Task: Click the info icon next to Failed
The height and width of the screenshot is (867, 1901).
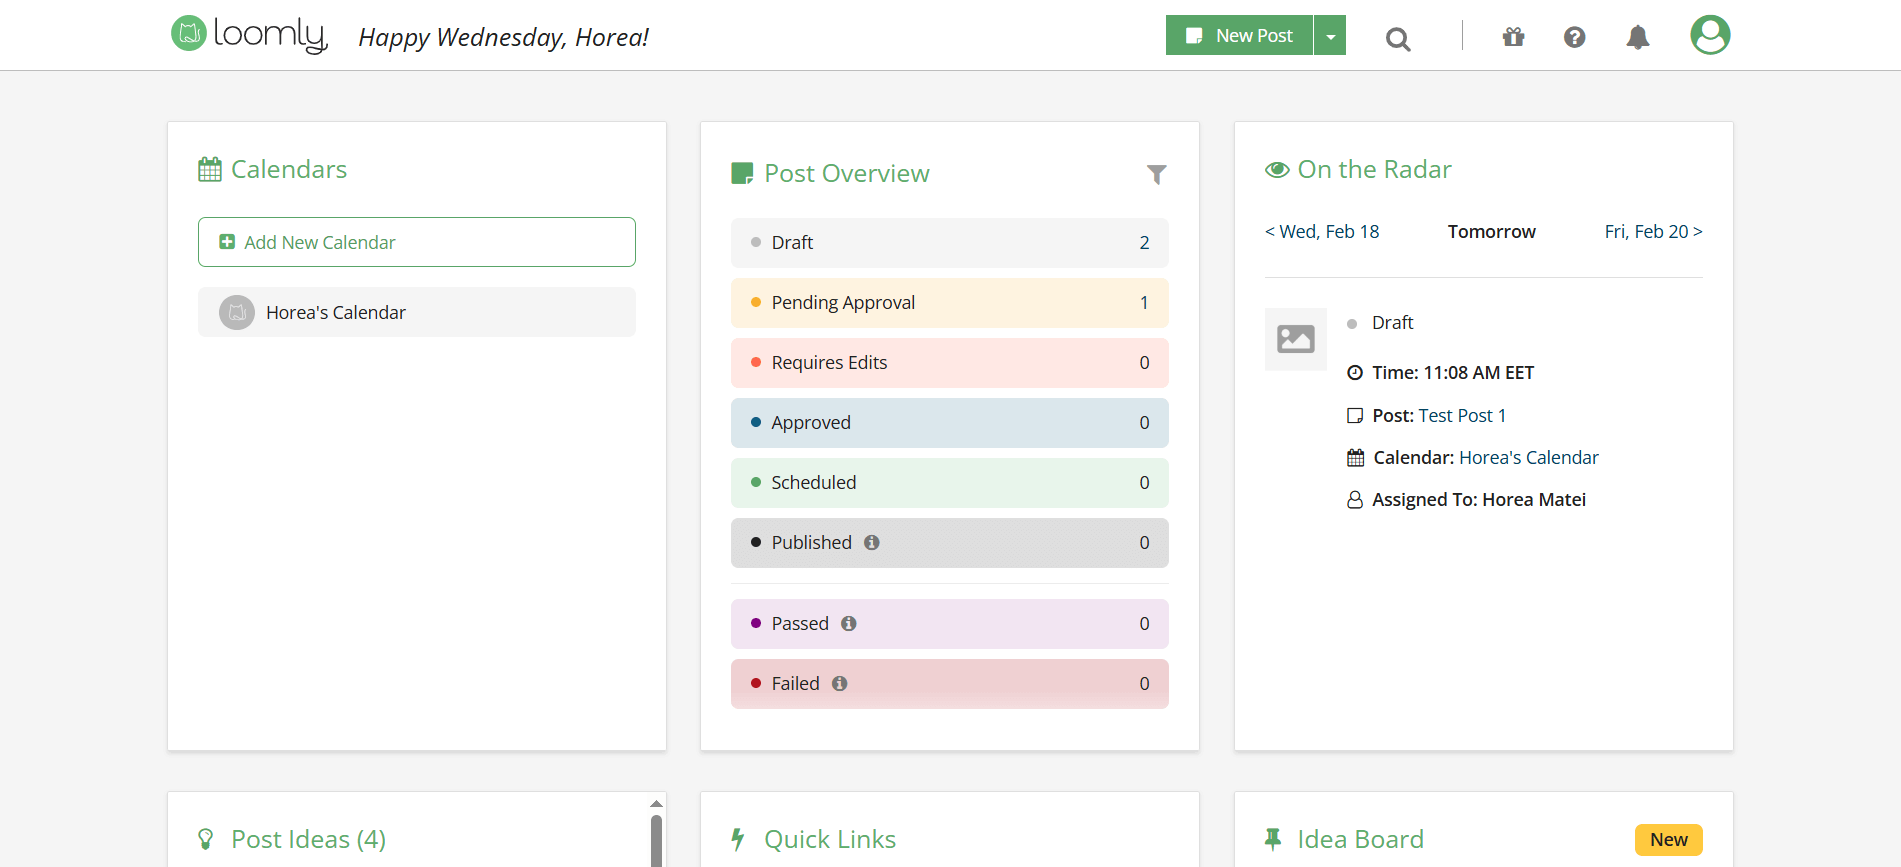Action: pos(840,683)
